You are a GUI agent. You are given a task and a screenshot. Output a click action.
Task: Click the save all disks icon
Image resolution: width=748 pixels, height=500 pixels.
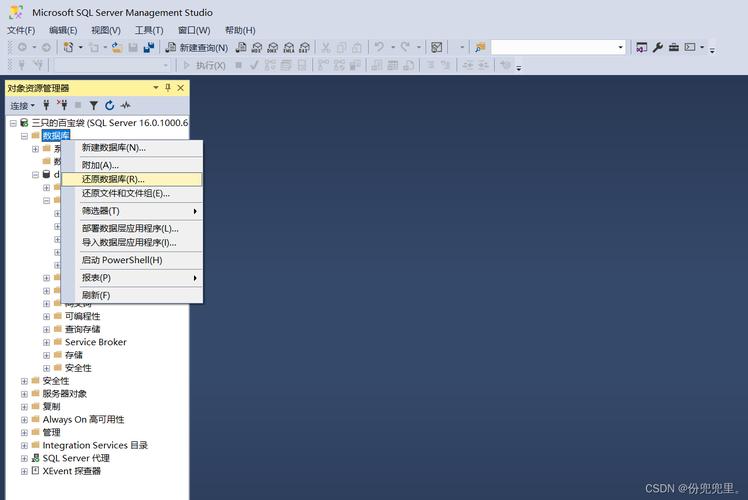pos(149,47)
